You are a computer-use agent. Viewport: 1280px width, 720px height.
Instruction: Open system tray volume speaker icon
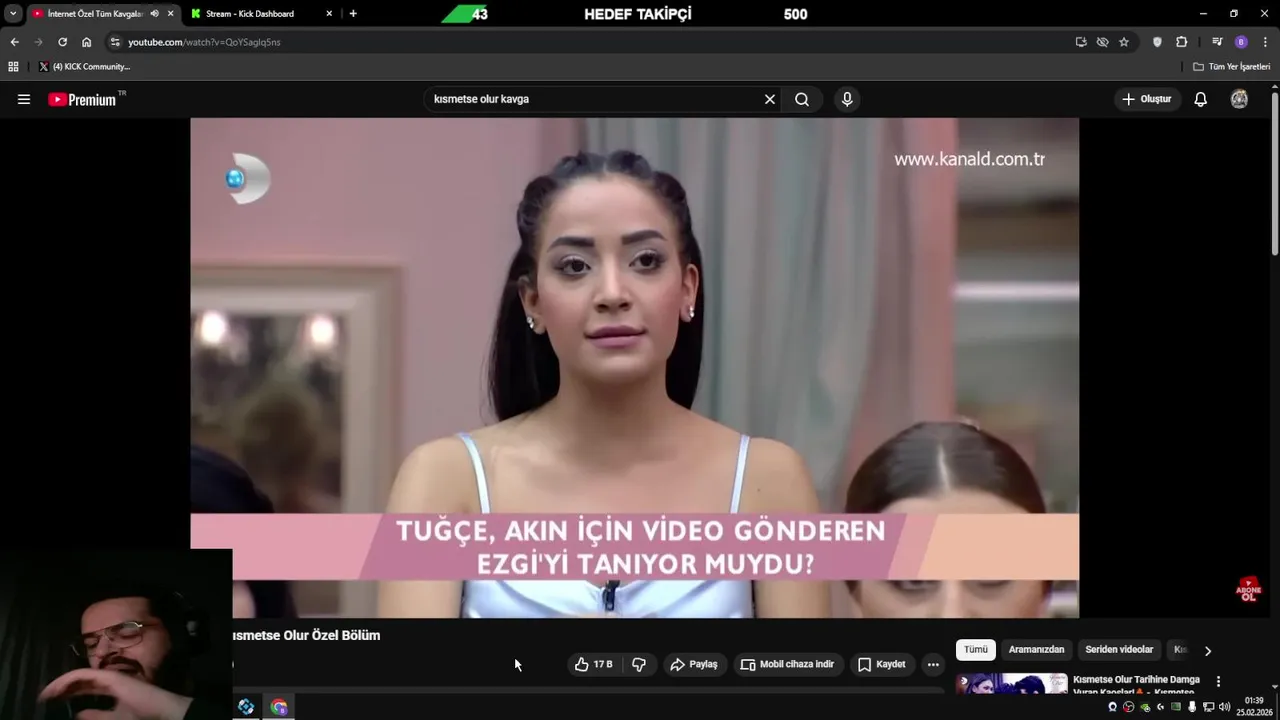[1225, 707]
